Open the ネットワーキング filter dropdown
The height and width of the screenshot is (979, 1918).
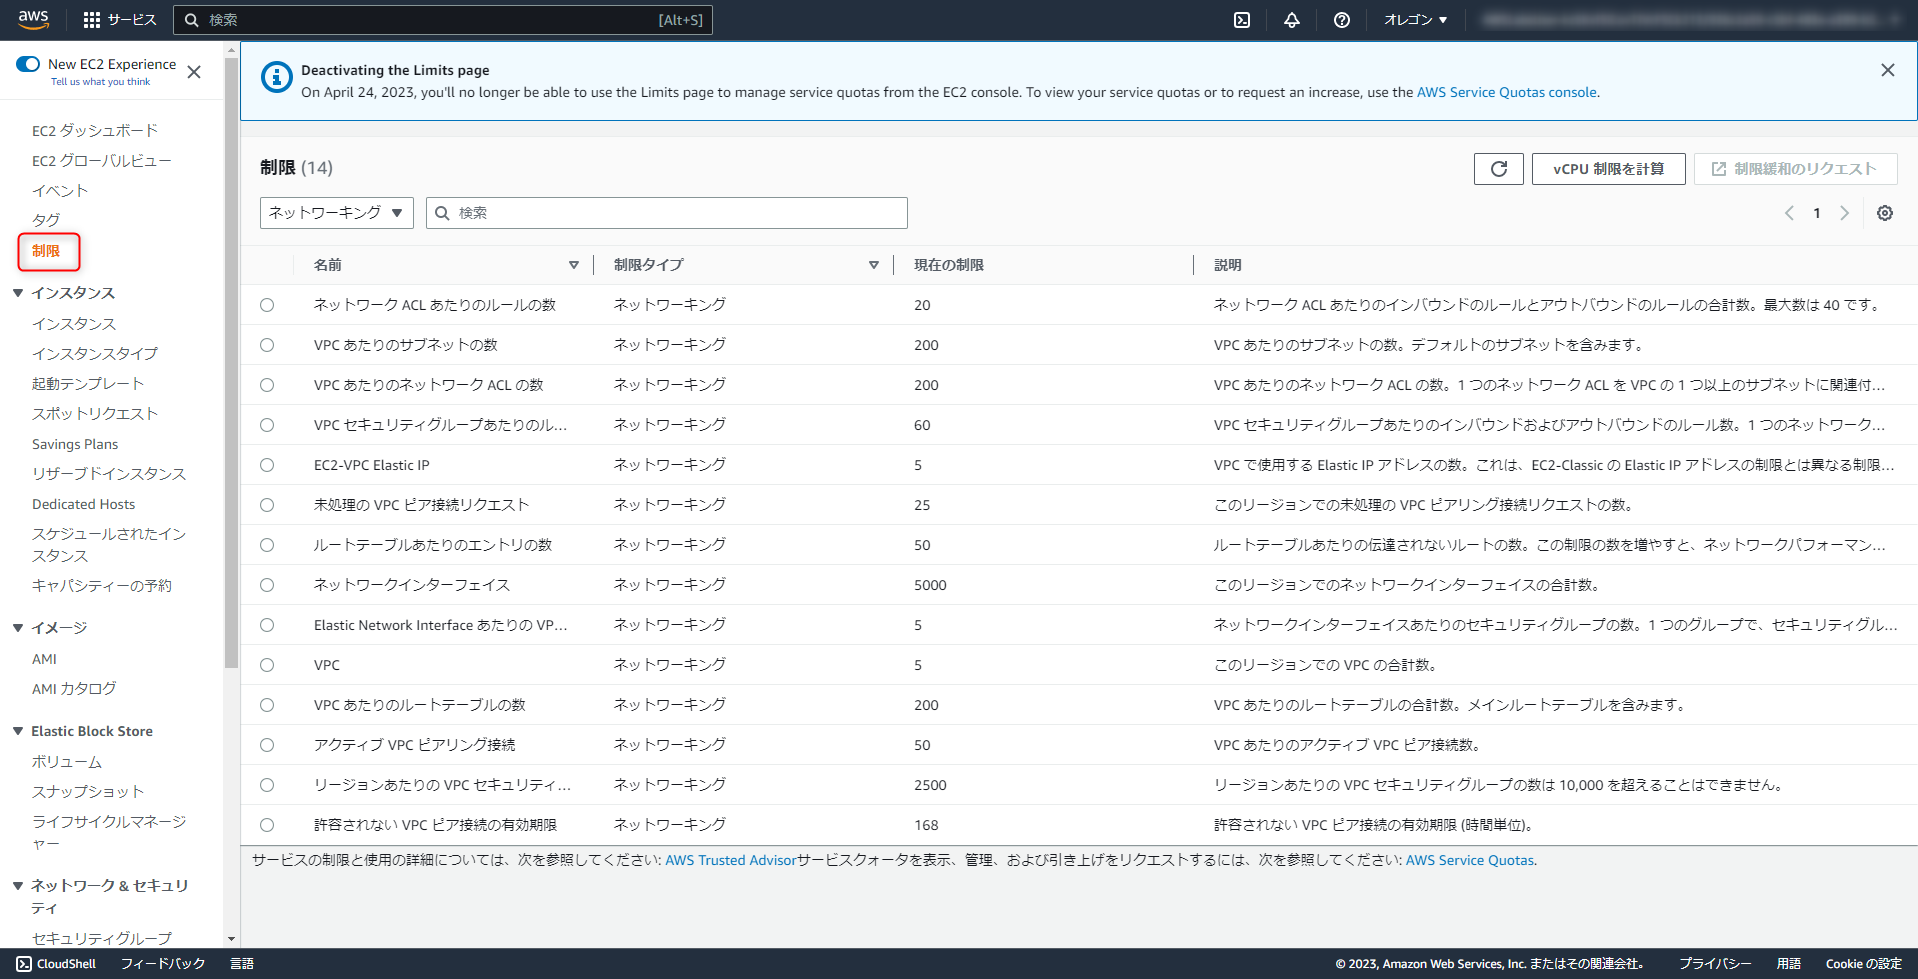[336, 212]
